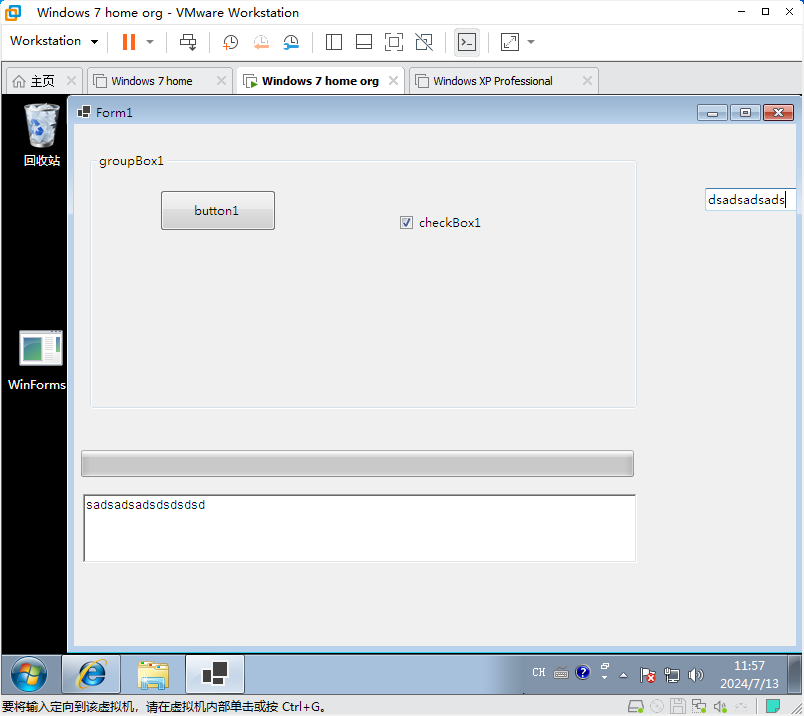Expand the power options dropdown arrow
This screenshot has width=804, height=716.
pyautogui.click(x=150, y=42)
